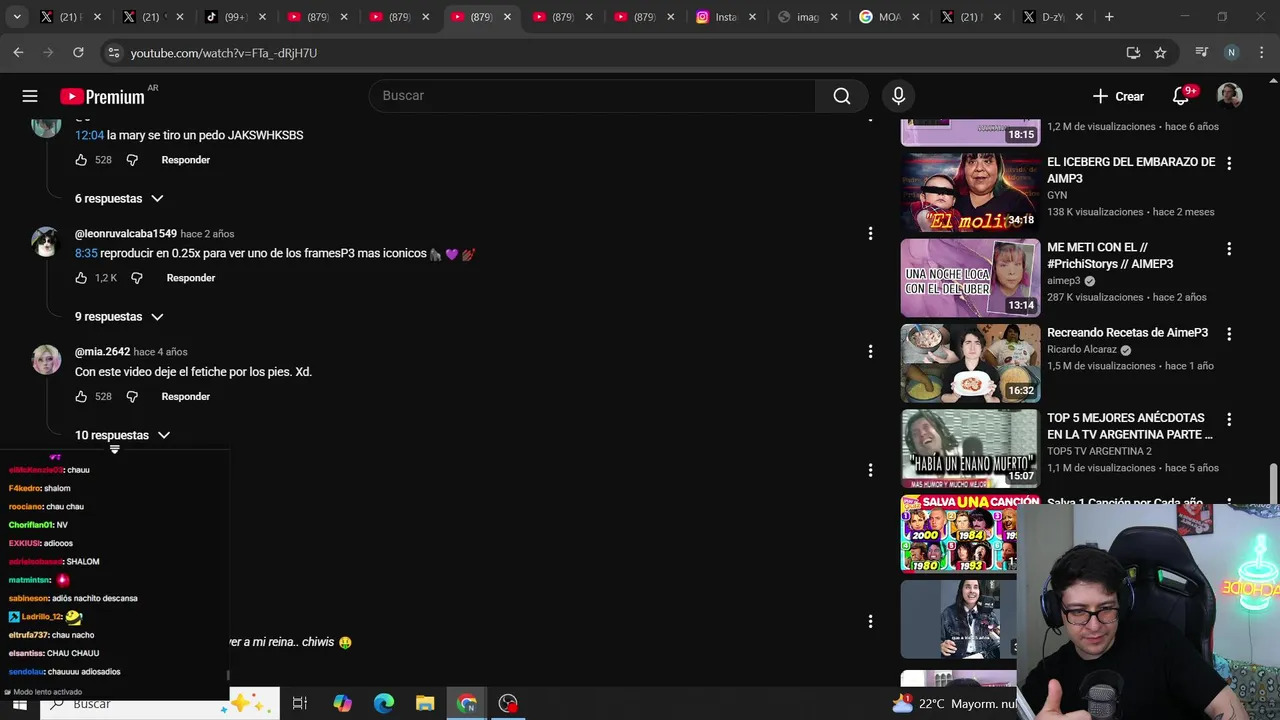Switch to the Instagram tab
This screenshot has height=720, width=1280.
click(x=726, y=17)
